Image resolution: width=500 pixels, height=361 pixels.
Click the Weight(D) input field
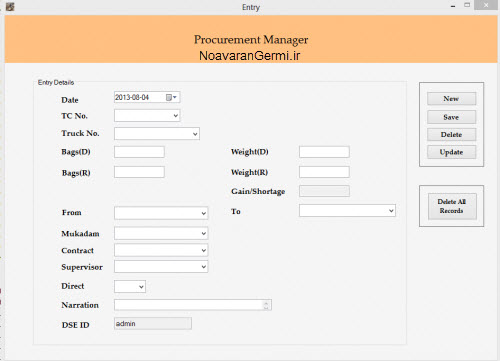tap(324, 152)
